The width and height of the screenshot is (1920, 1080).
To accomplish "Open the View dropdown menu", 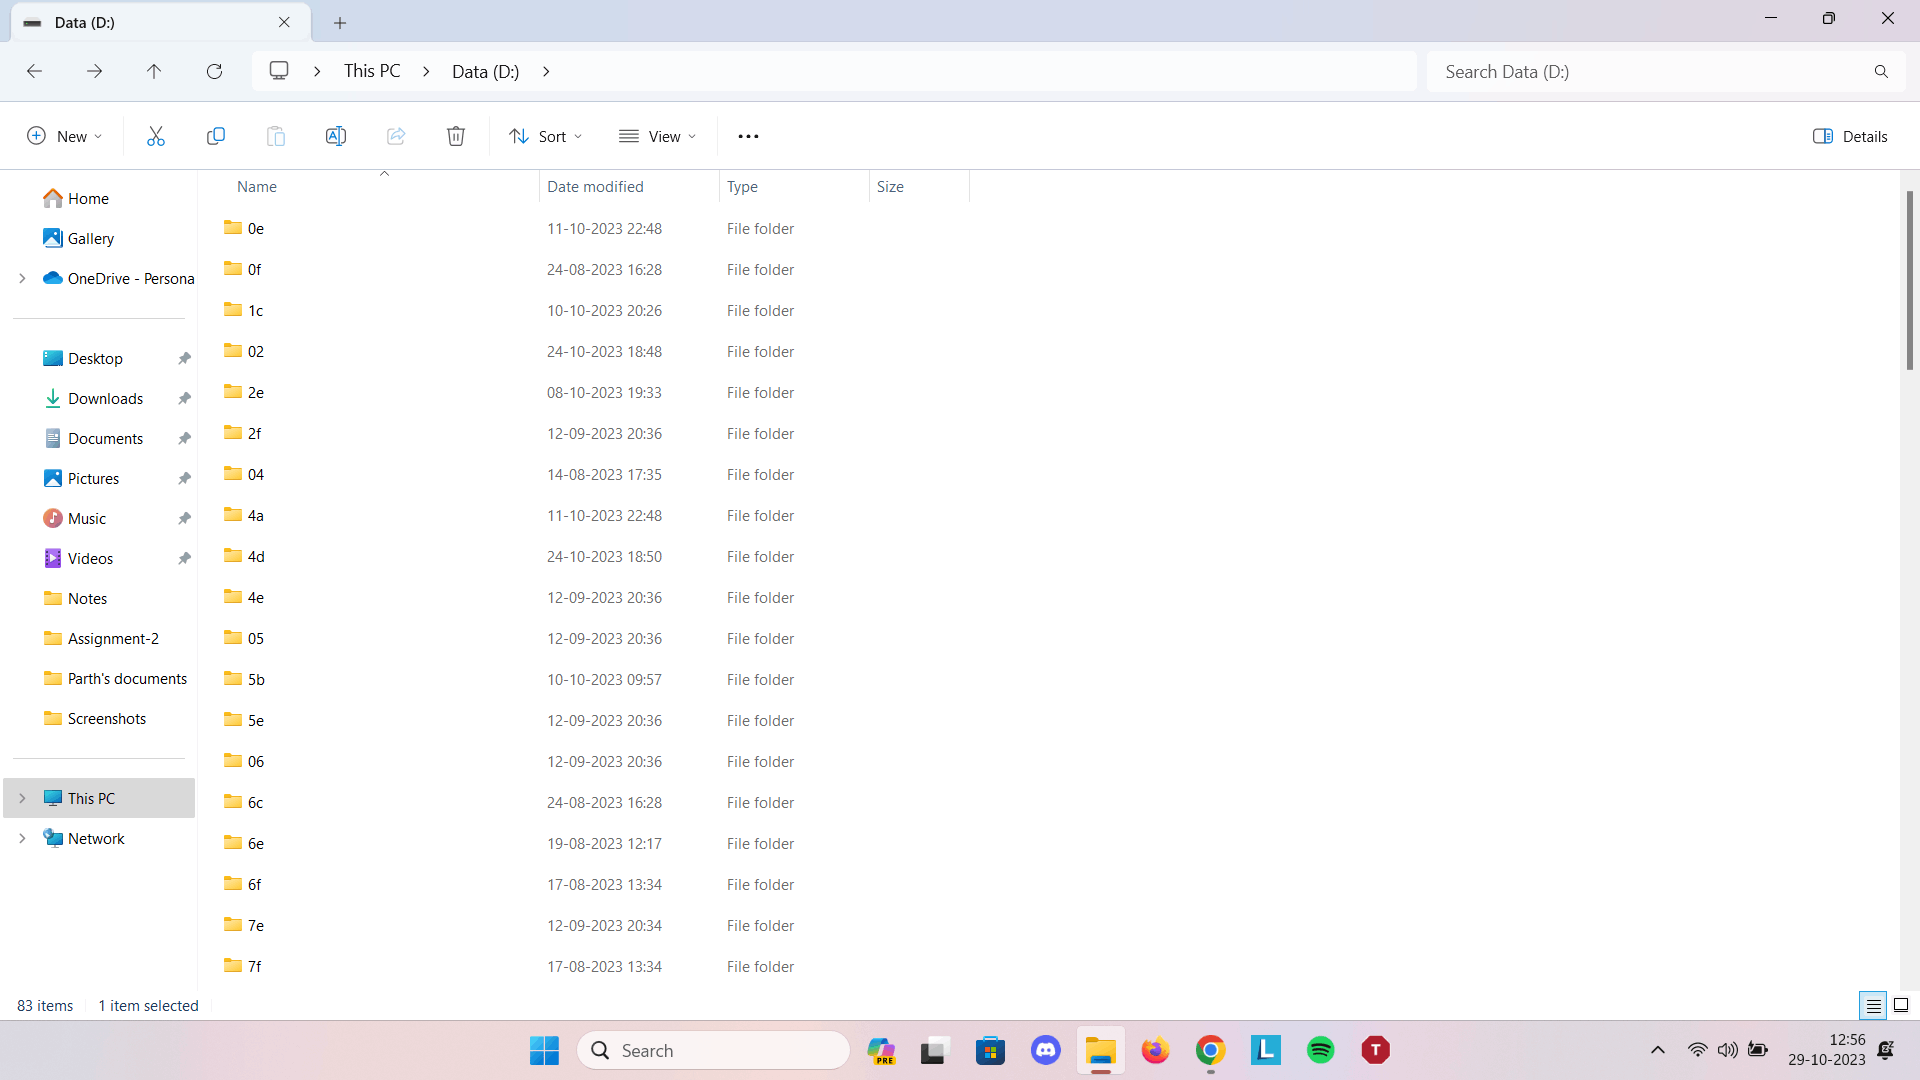I will 657,136.
